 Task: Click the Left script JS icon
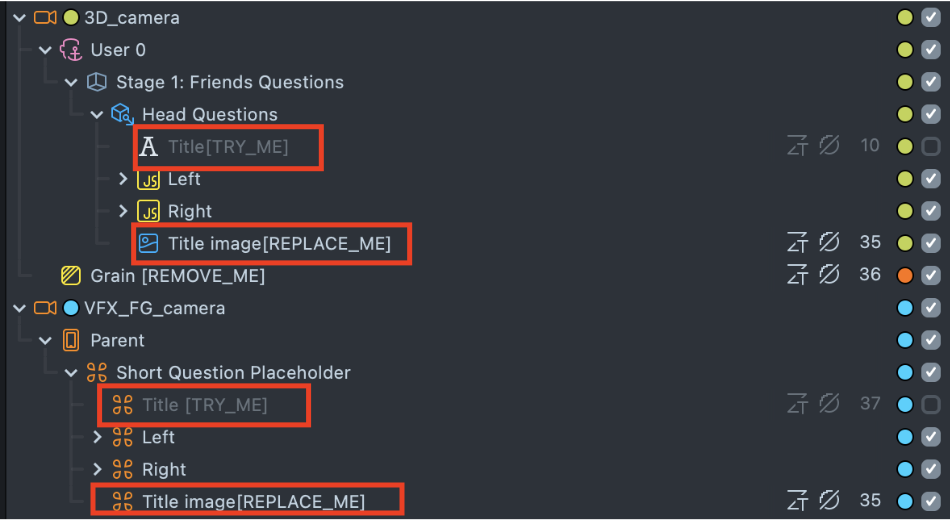coord(148,179)
